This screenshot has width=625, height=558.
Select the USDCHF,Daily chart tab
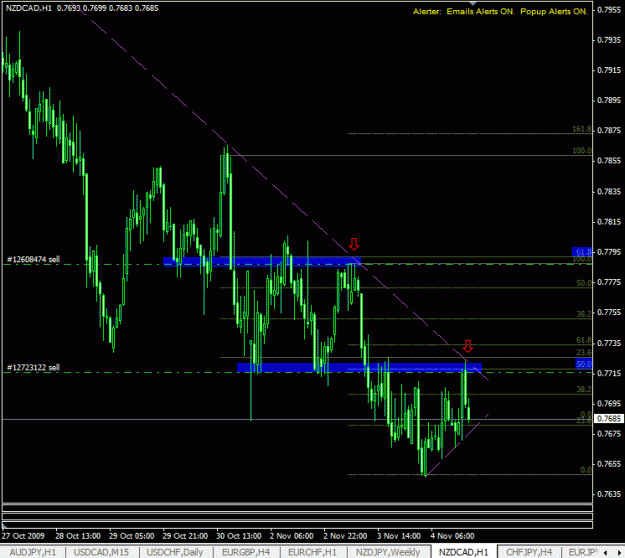[175, 552]
